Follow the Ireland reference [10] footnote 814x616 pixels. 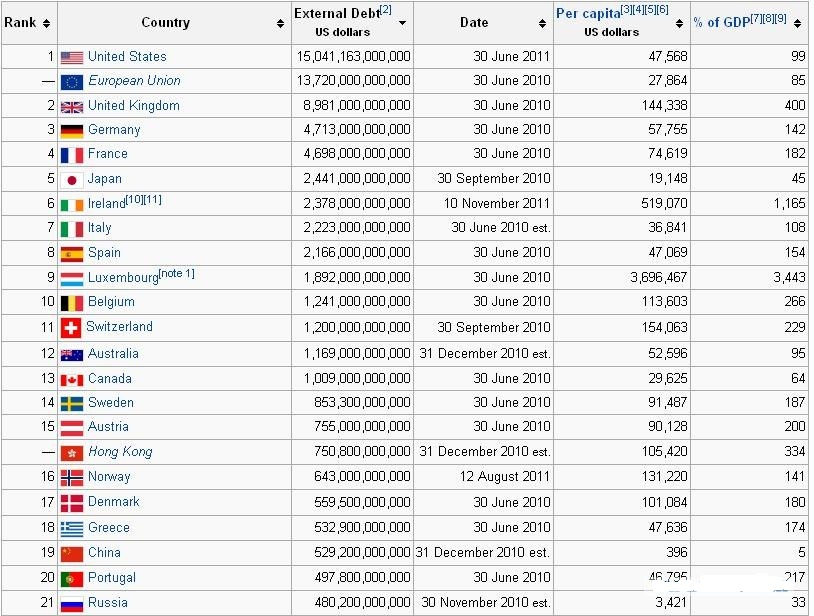[x=134, y=199]
